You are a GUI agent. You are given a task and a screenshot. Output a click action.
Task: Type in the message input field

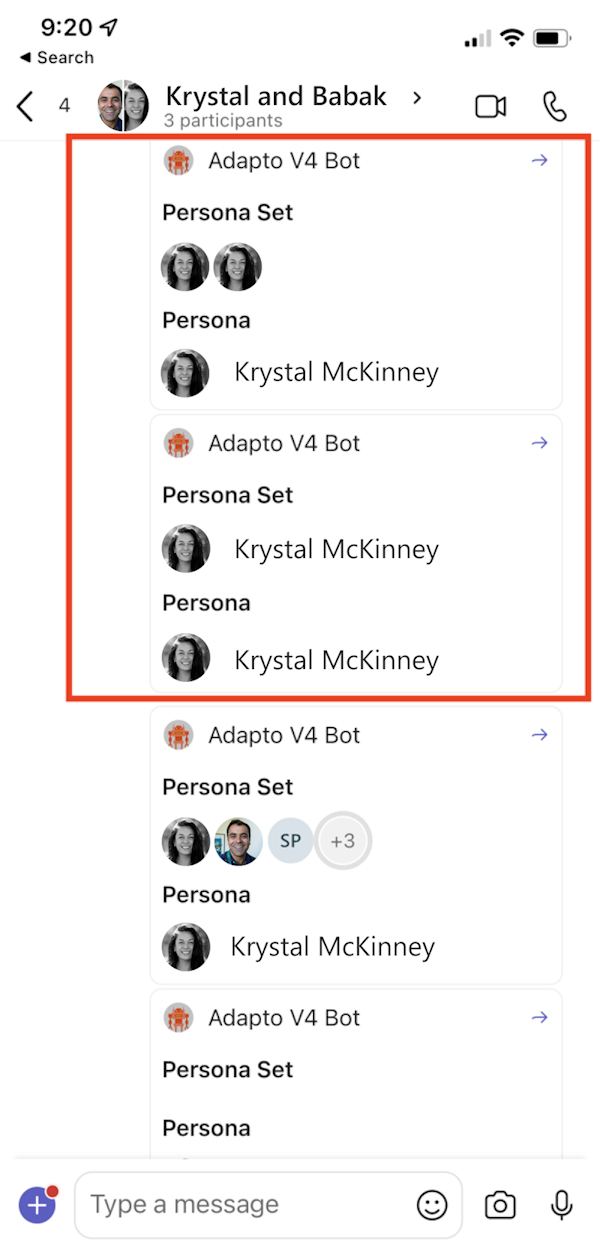pos(250,1205)
